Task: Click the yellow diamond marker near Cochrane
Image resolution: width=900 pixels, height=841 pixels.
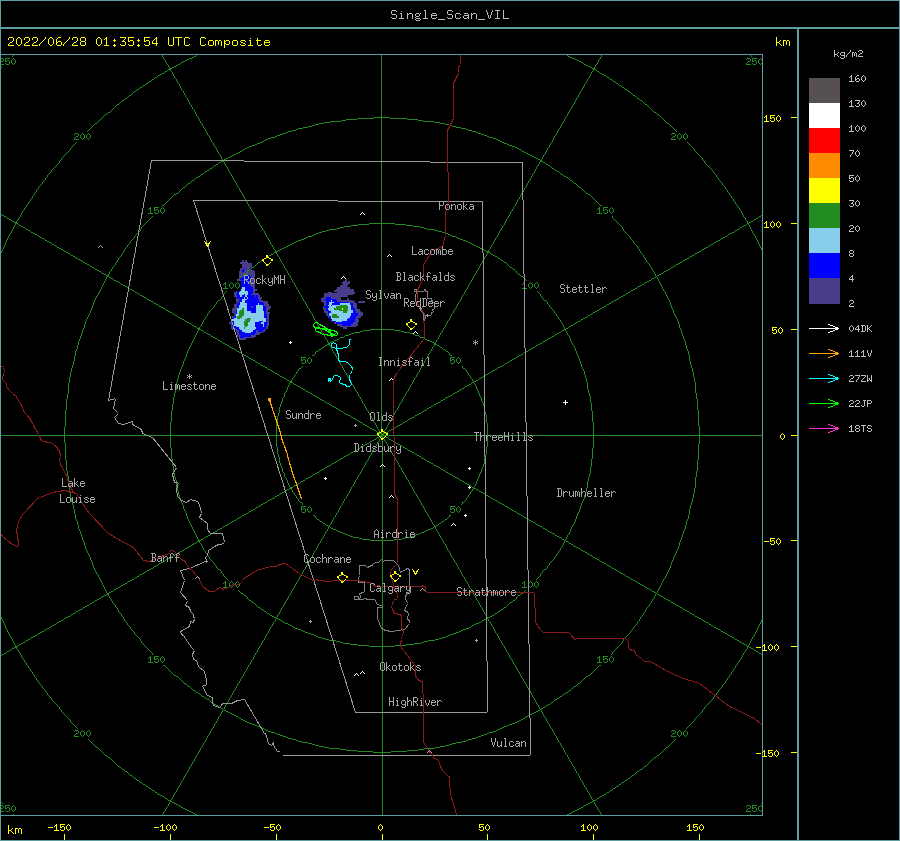Action: coord(343,578)
